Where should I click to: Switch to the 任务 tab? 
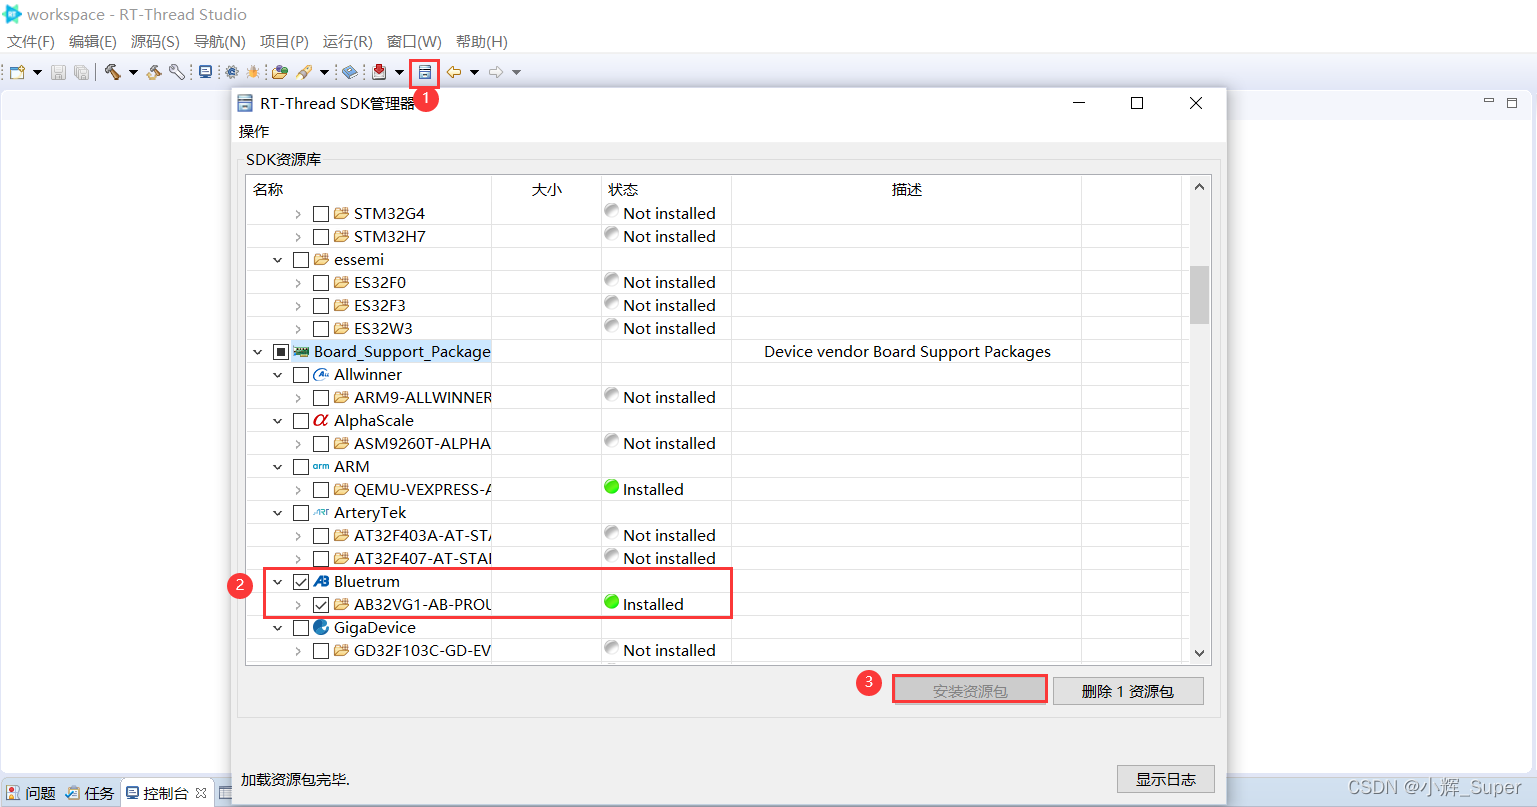(90, 793)
